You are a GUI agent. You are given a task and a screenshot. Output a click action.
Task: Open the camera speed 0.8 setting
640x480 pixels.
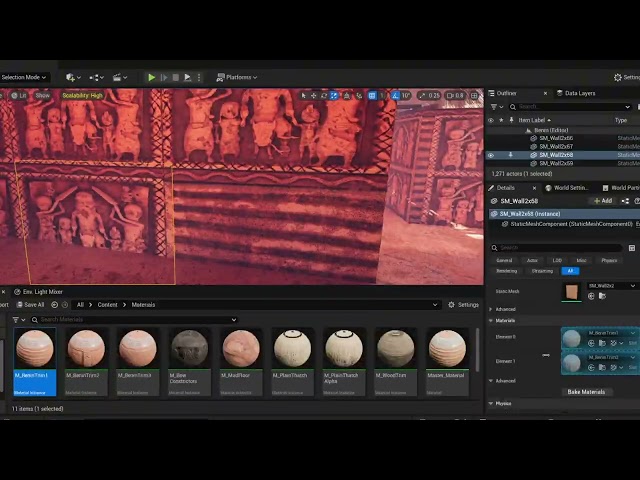click(x=455, y=96)
